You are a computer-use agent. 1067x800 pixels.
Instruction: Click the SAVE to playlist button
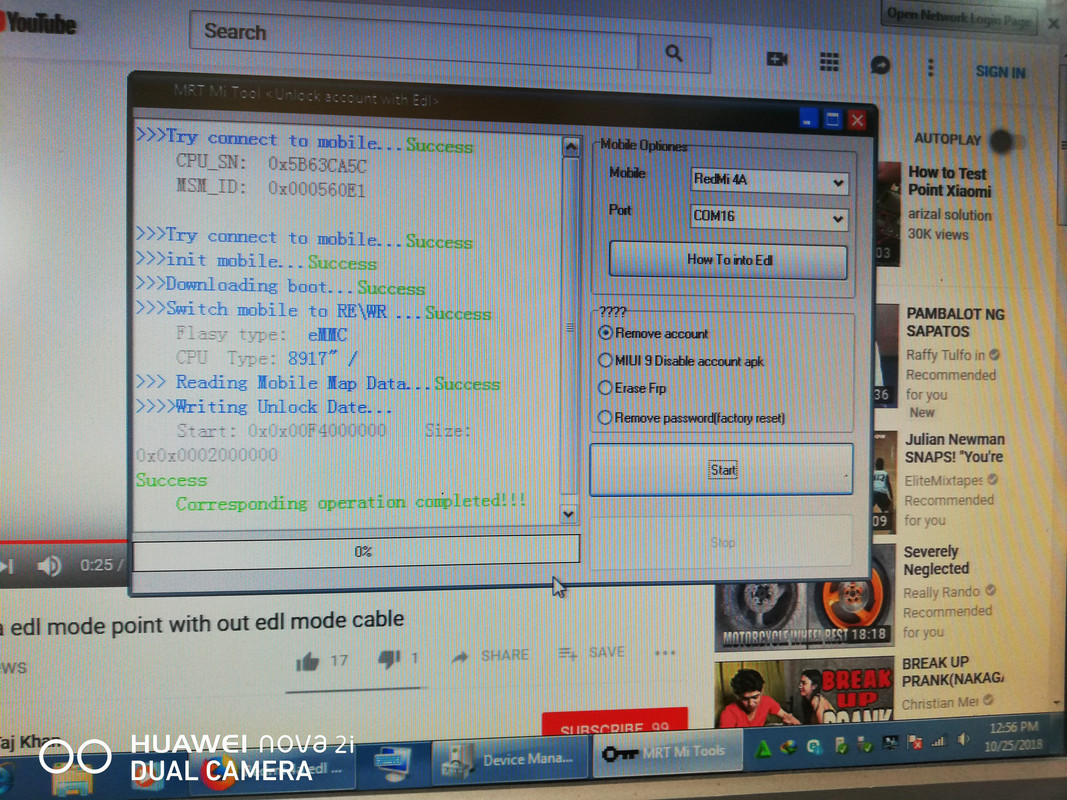pos(591,652)
